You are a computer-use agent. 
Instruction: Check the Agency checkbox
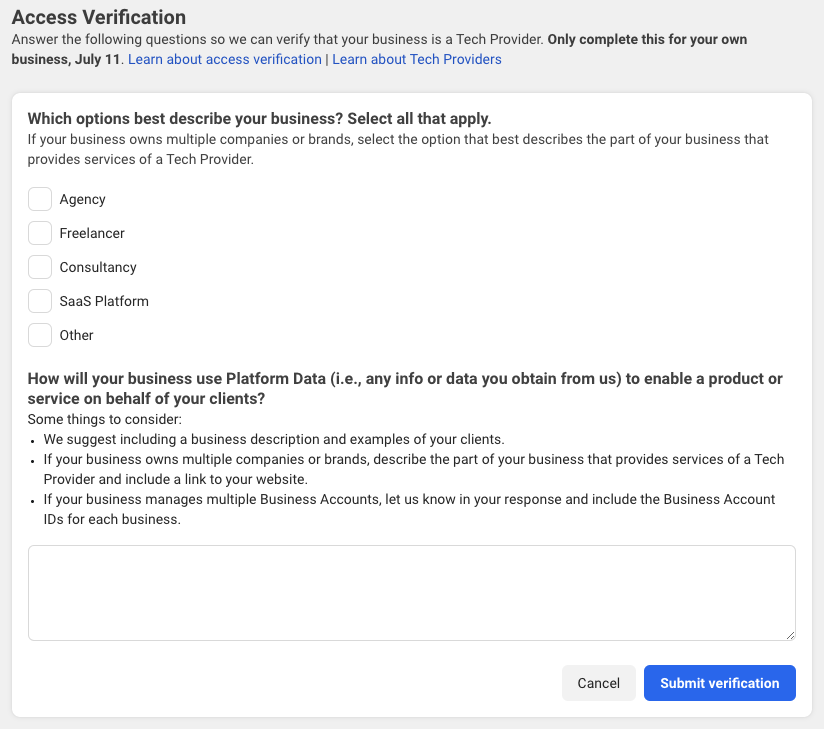click(40, 199)
